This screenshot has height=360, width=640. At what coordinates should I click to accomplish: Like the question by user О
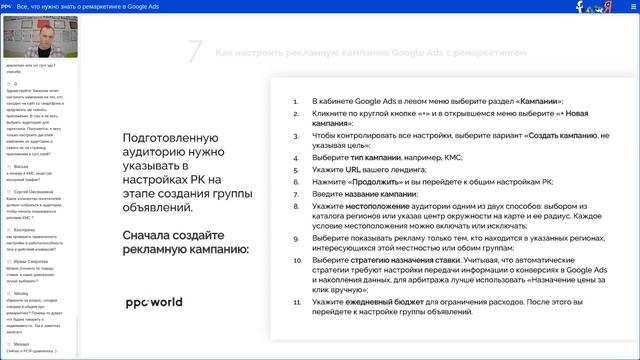(x=9, y=84)
